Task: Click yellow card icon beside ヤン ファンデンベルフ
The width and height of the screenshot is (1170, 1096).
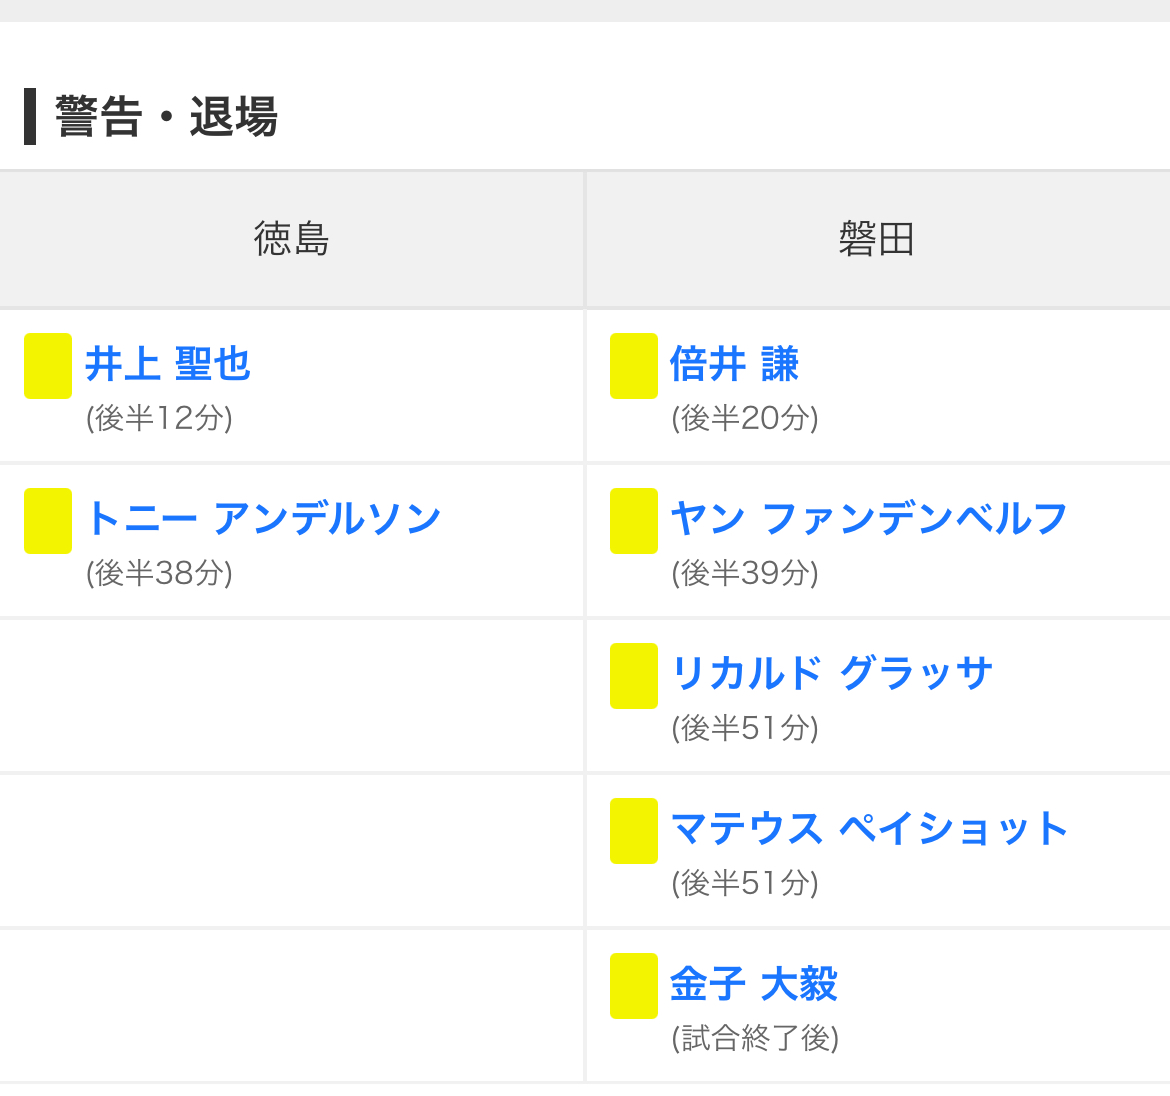Action: click(x=634, y=521)
